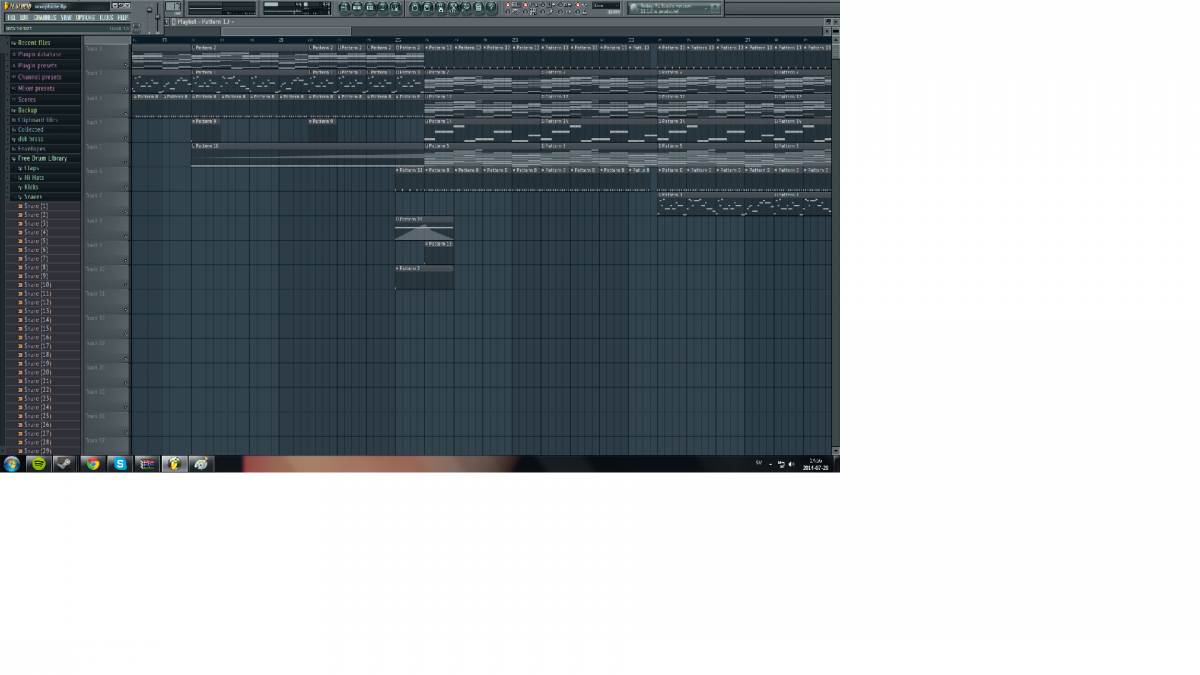Mute Track 3 with its green dot
The height and width of the screenshot is (675, 1200).
pos(125,113)
